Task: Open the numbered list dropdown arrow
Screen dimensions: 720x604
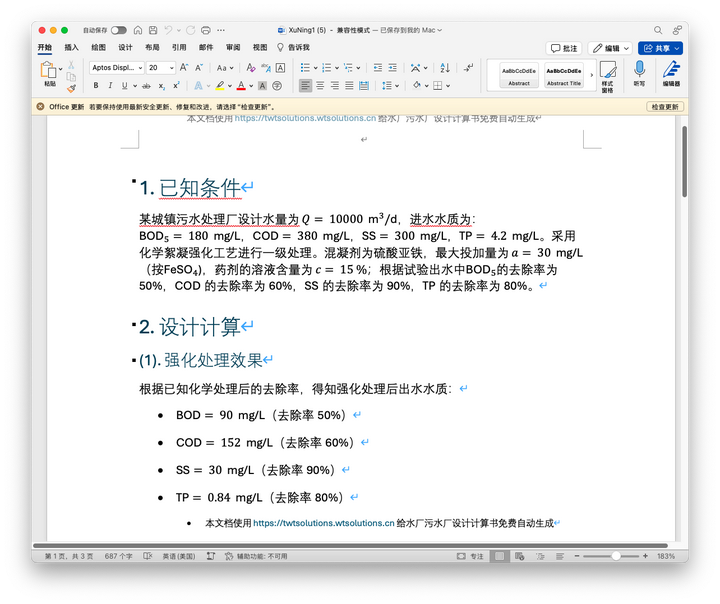Action: [x=337, y=68]
